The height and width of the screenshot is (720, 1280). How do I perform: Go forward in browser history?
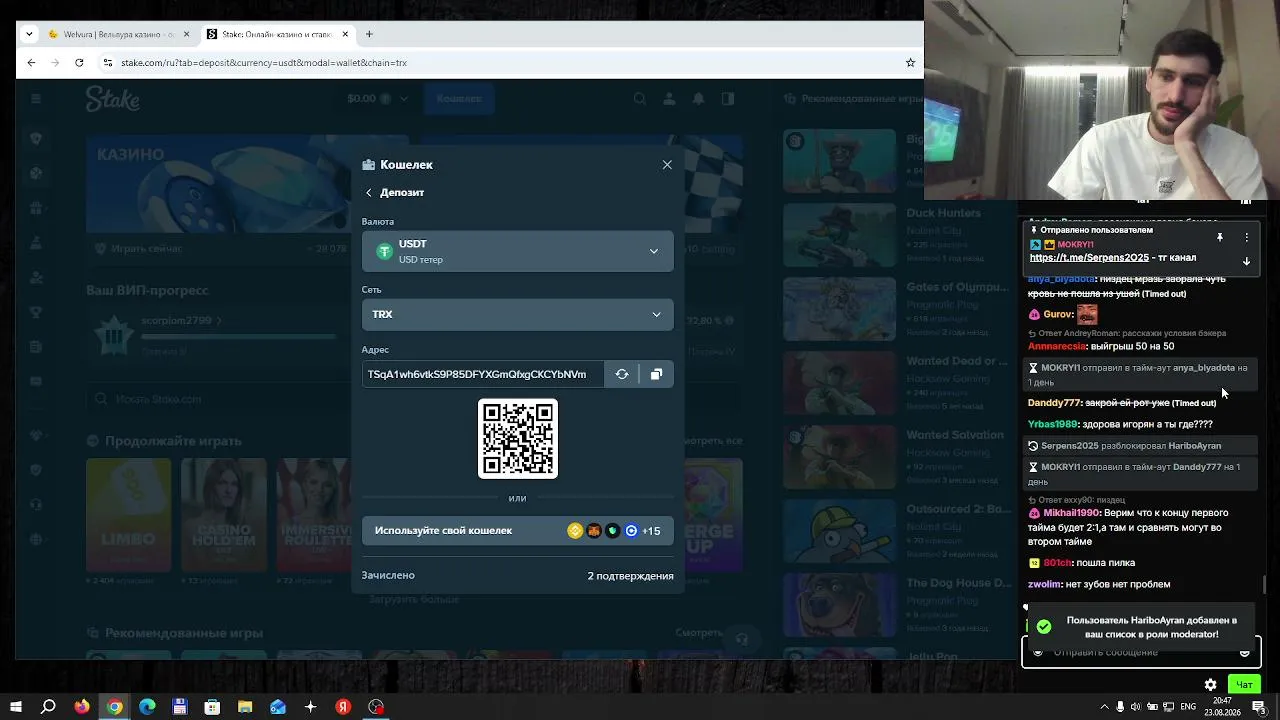tap(54, 62)
